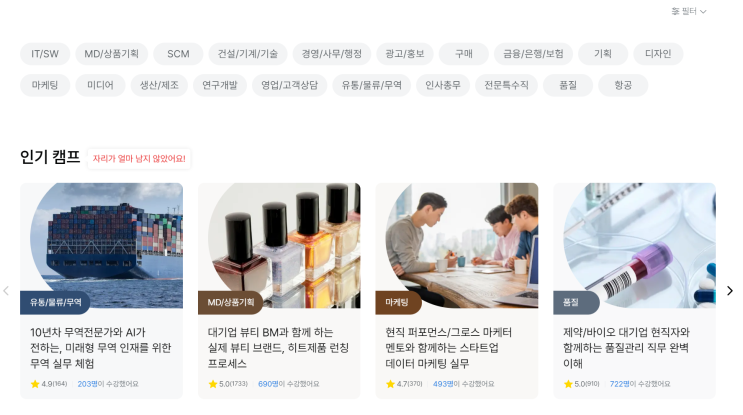Select the 항공 category chip

tap(623, 85)
